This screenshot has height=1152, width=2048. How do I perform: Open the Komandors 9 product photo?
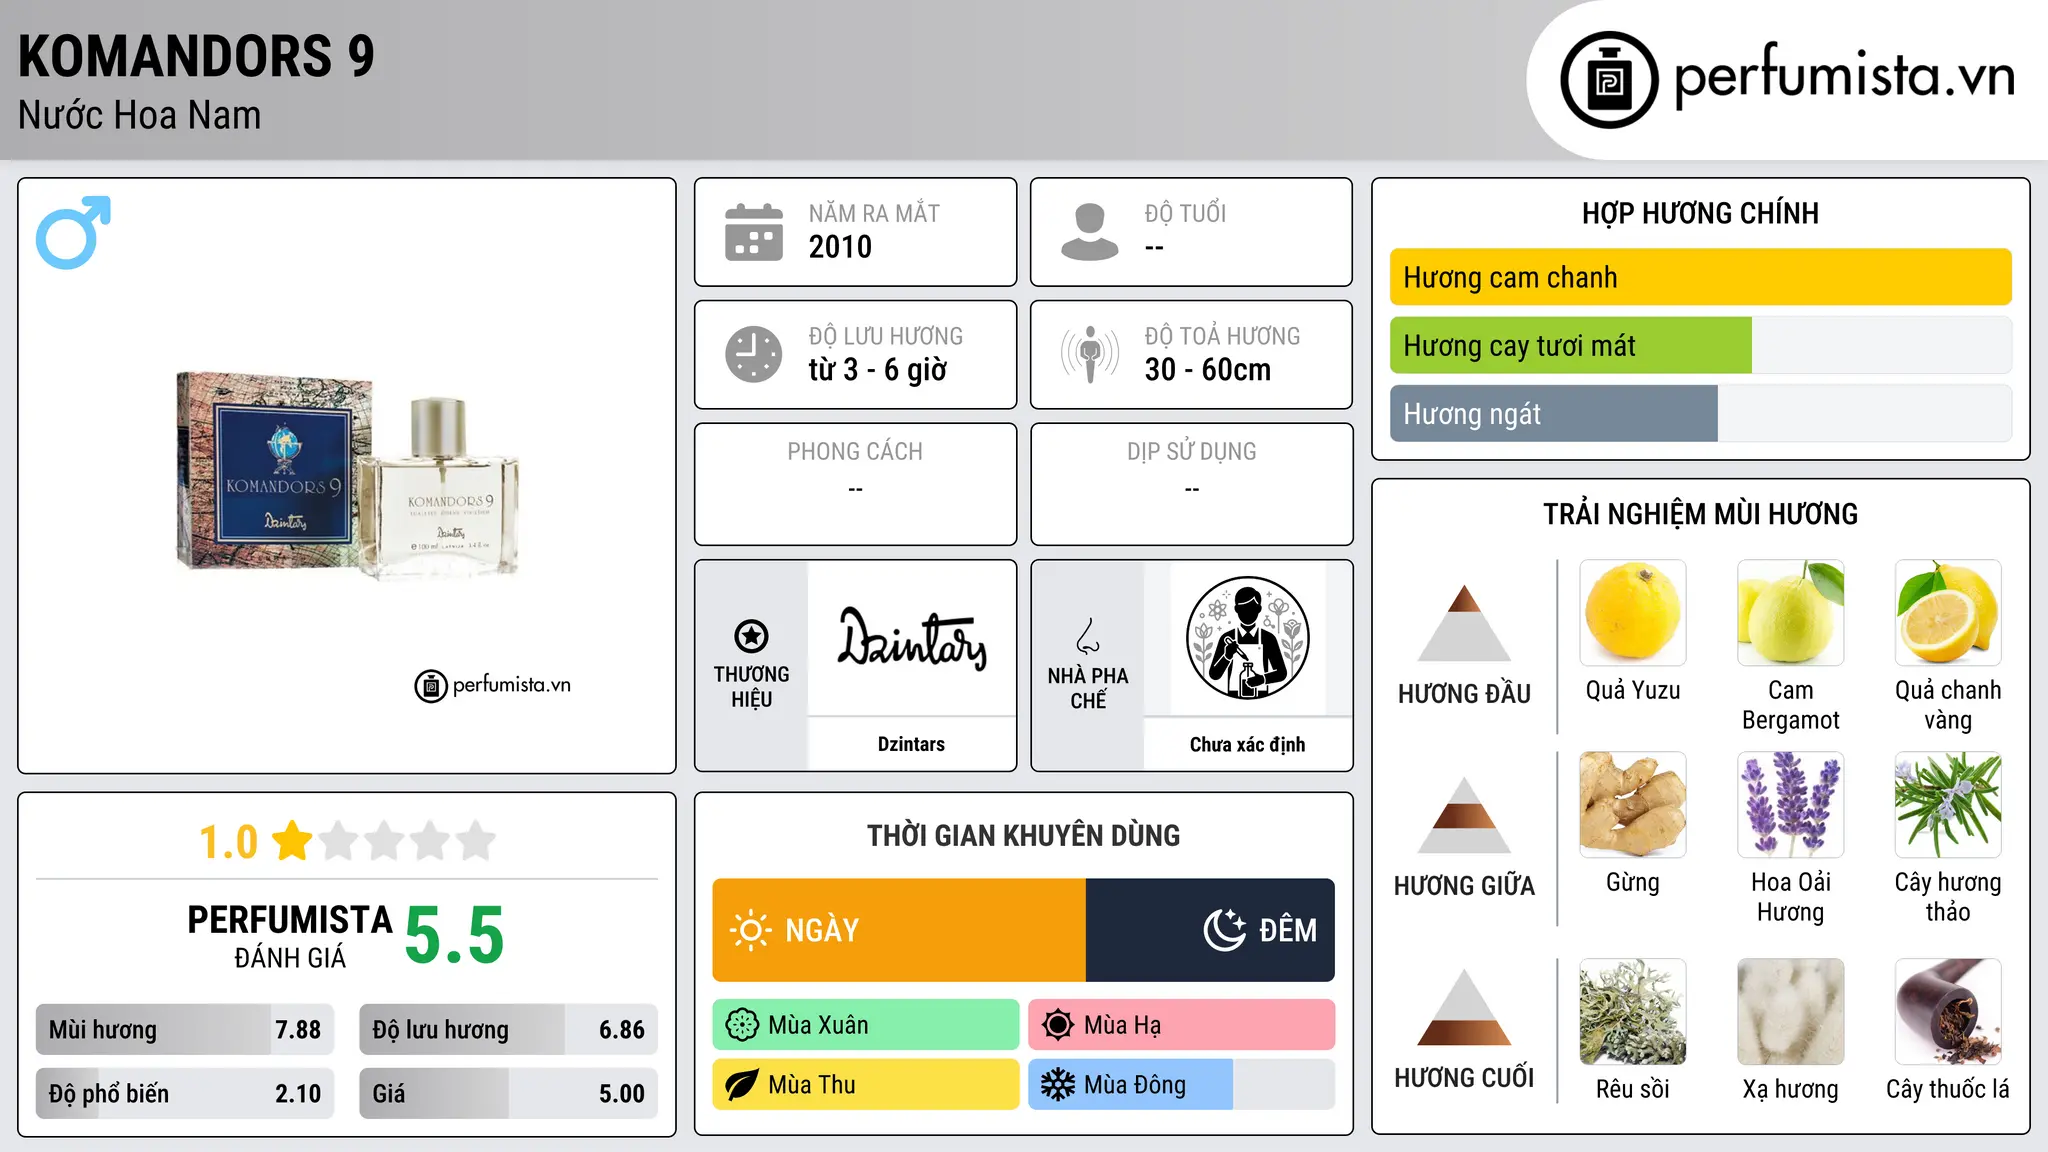(347, 476)
